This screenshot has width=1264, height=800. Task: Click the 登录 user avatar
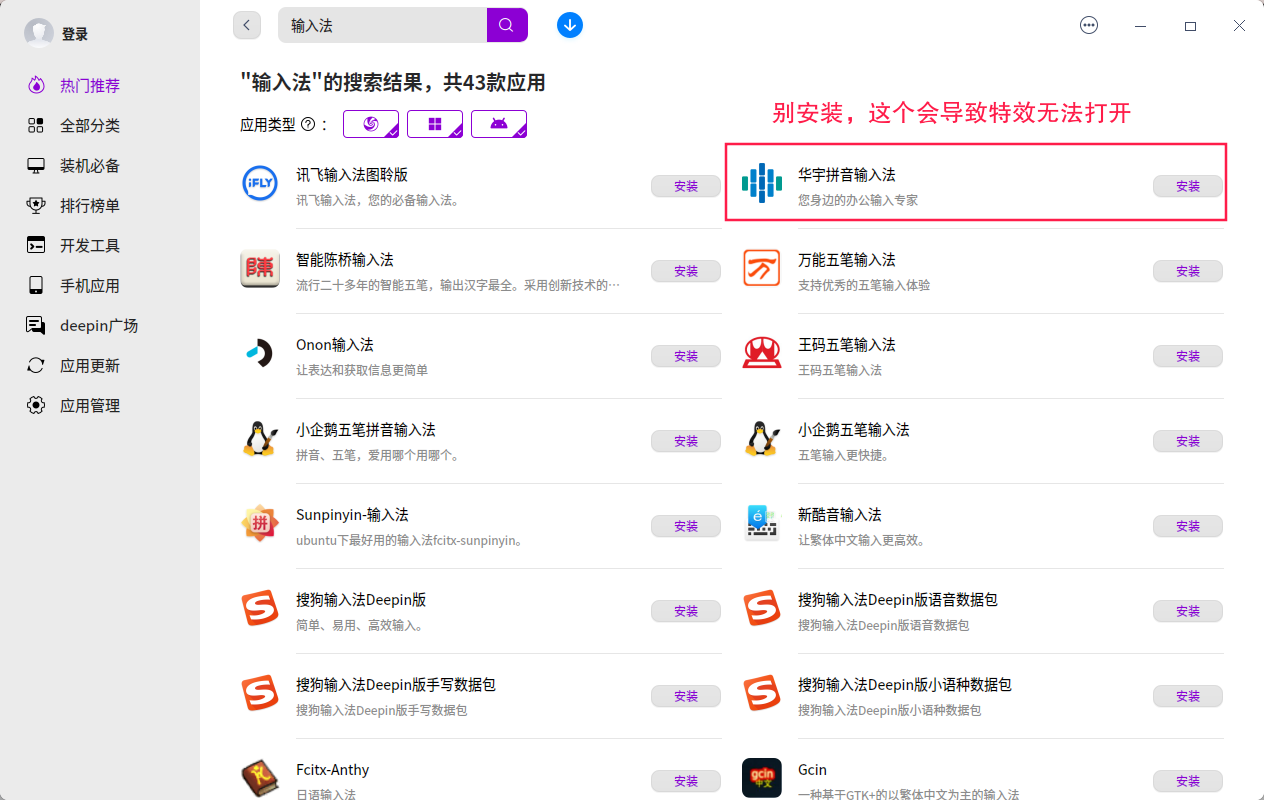(x=38, y=32)
